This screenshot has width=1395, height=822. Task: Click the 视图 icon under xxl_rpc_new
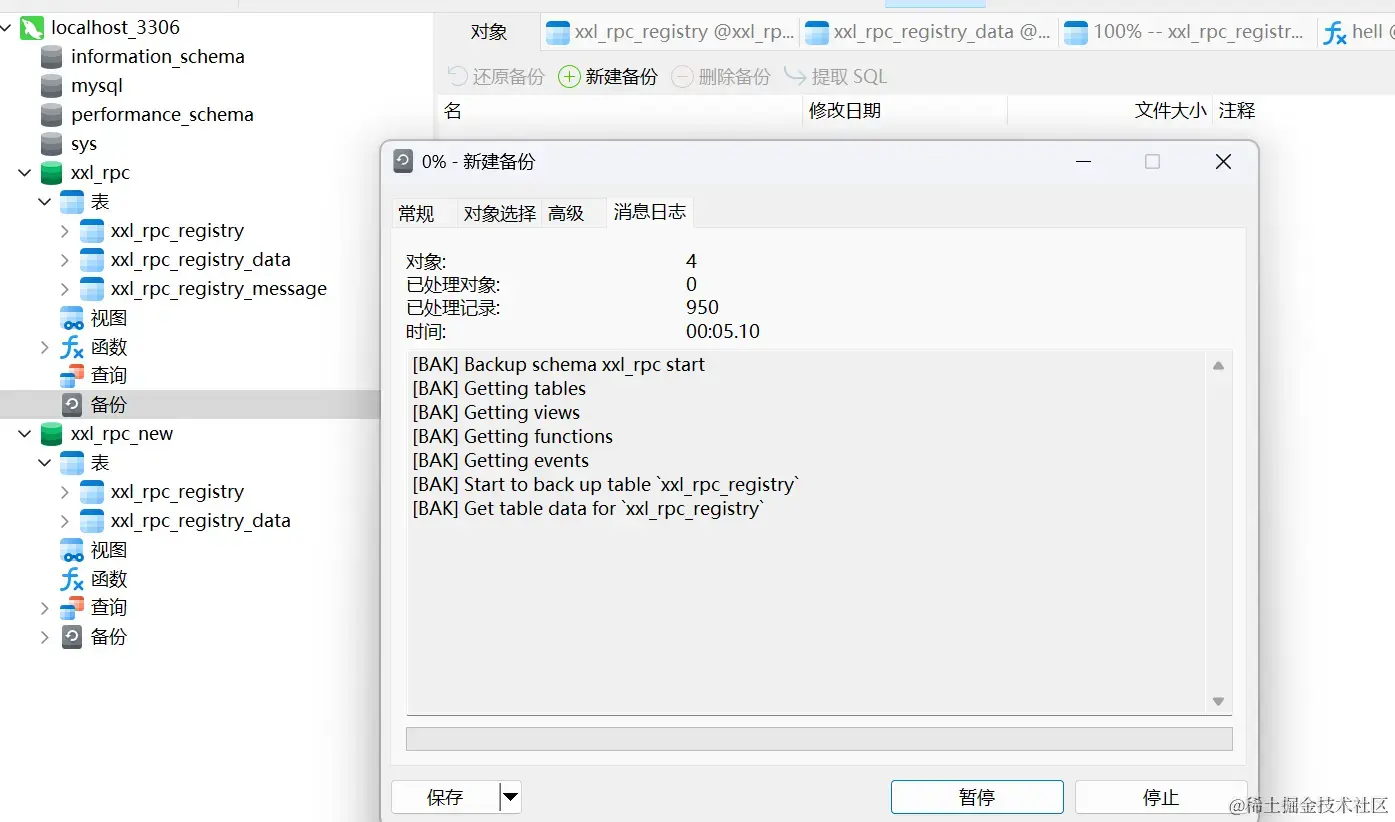72,550
